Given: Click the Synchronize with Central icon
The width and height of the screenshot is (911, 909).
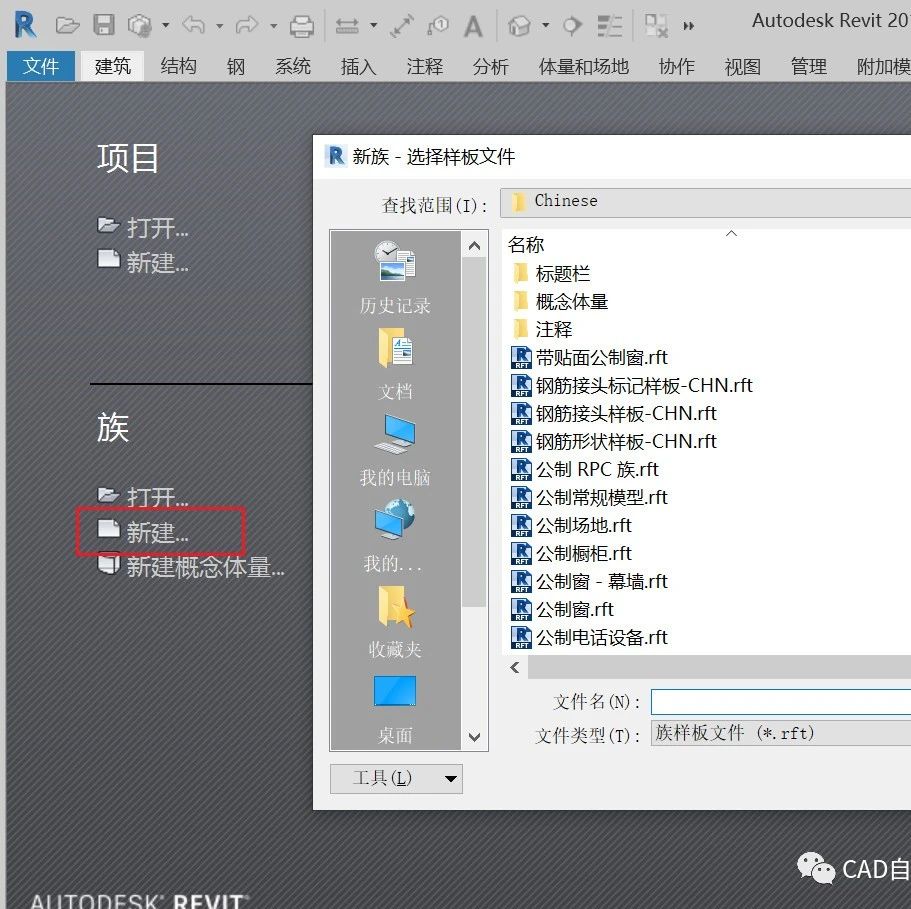Looking at the screenshot, I should [x=139, y=25].
